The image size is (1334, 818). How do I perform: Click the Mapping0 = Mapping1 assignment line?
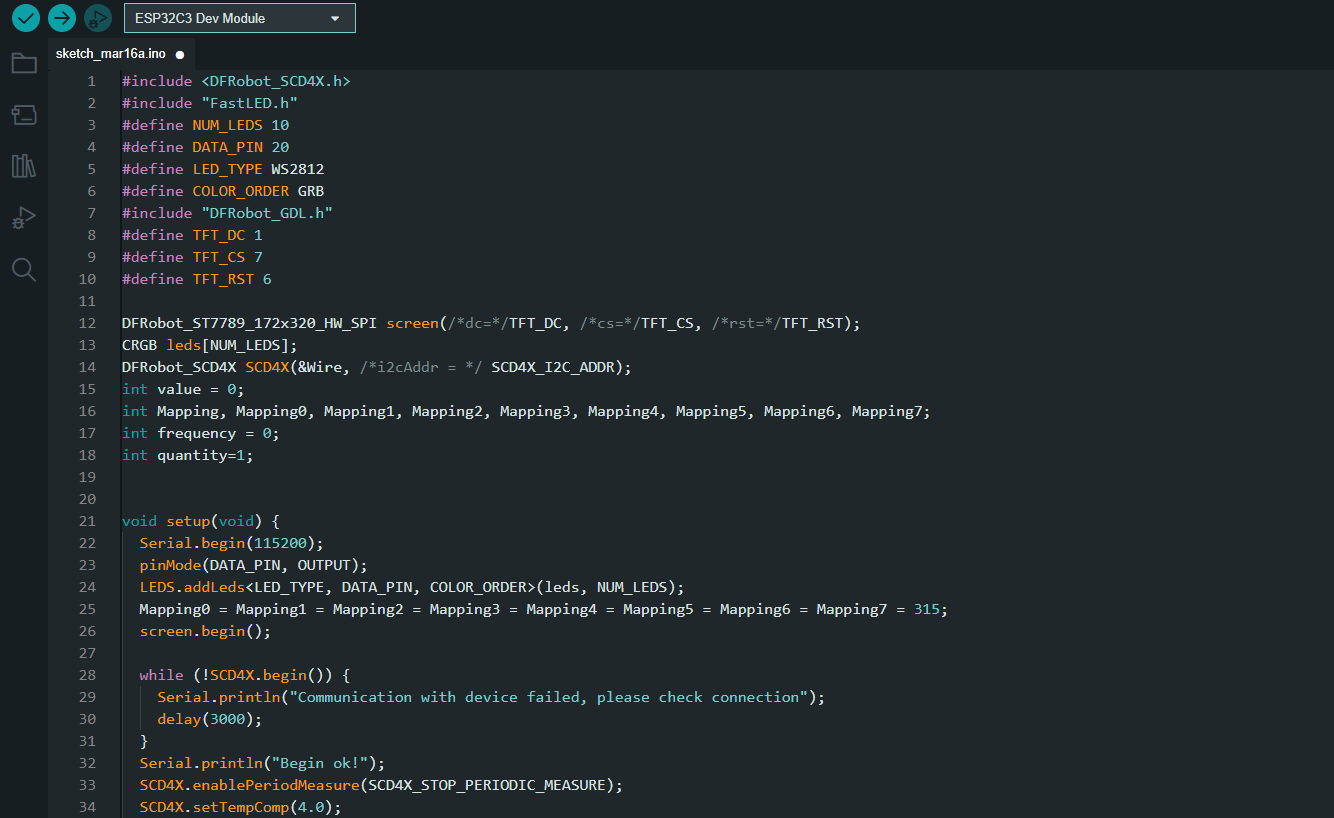543,609
